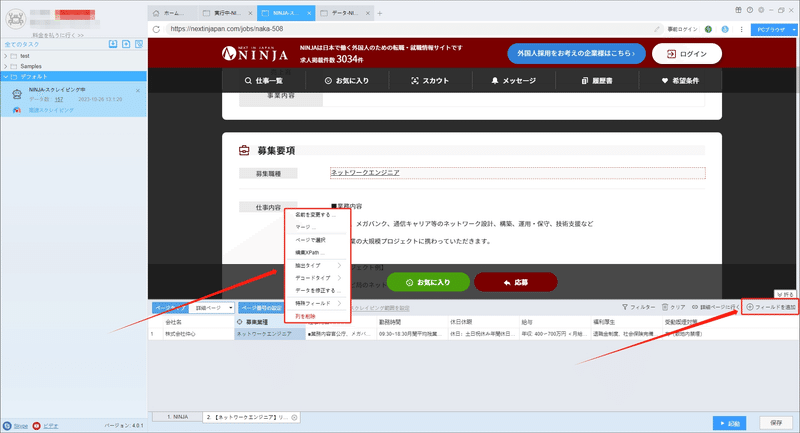Click the crab avatar profile icon

point(15,19)
